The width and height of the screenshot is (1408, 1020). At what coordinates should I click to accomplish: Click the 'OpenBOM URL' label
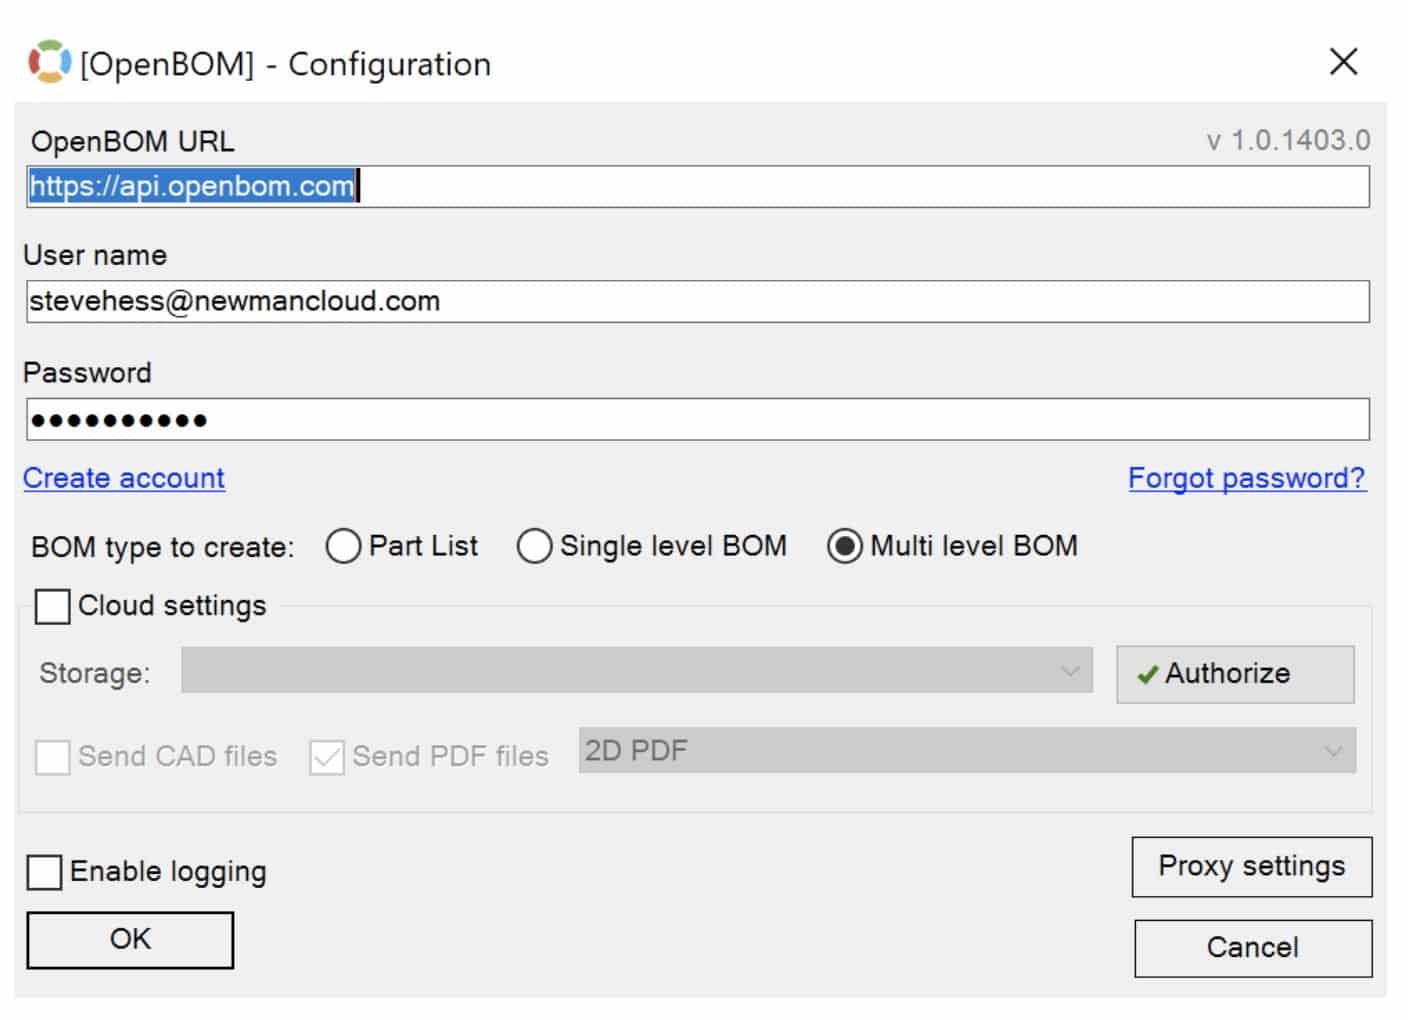tap(133, 141)
